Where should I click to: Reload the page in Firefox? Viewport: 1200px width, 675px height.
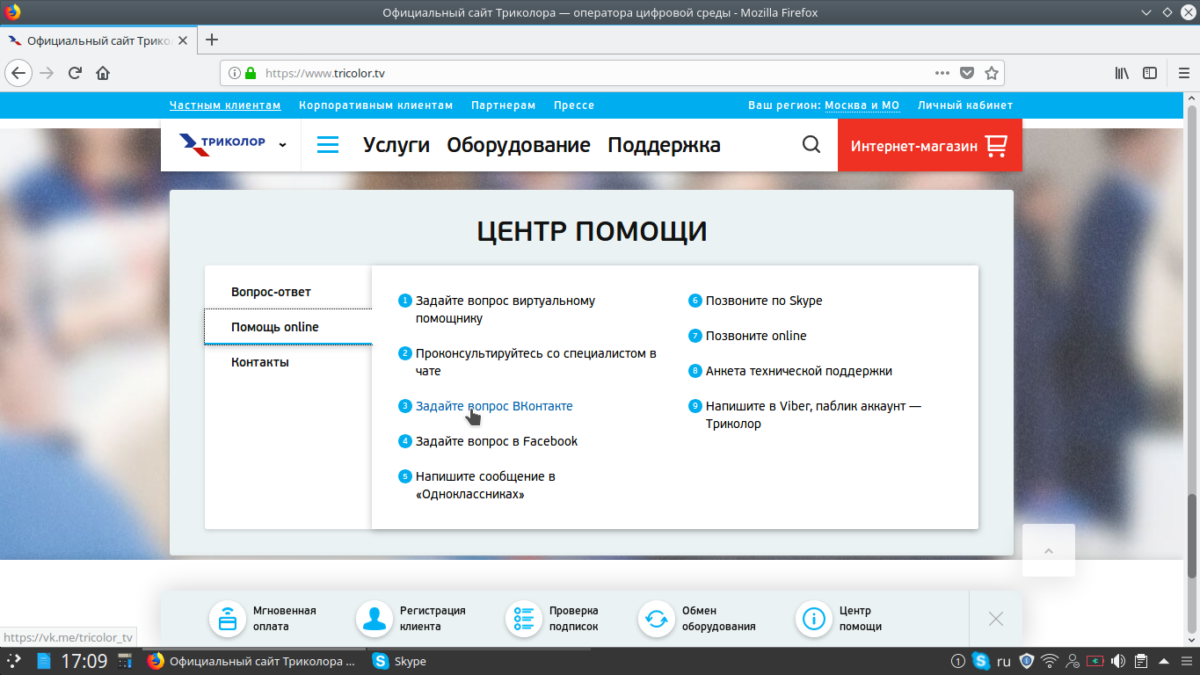pyautogui.click(x=75, y=73)
